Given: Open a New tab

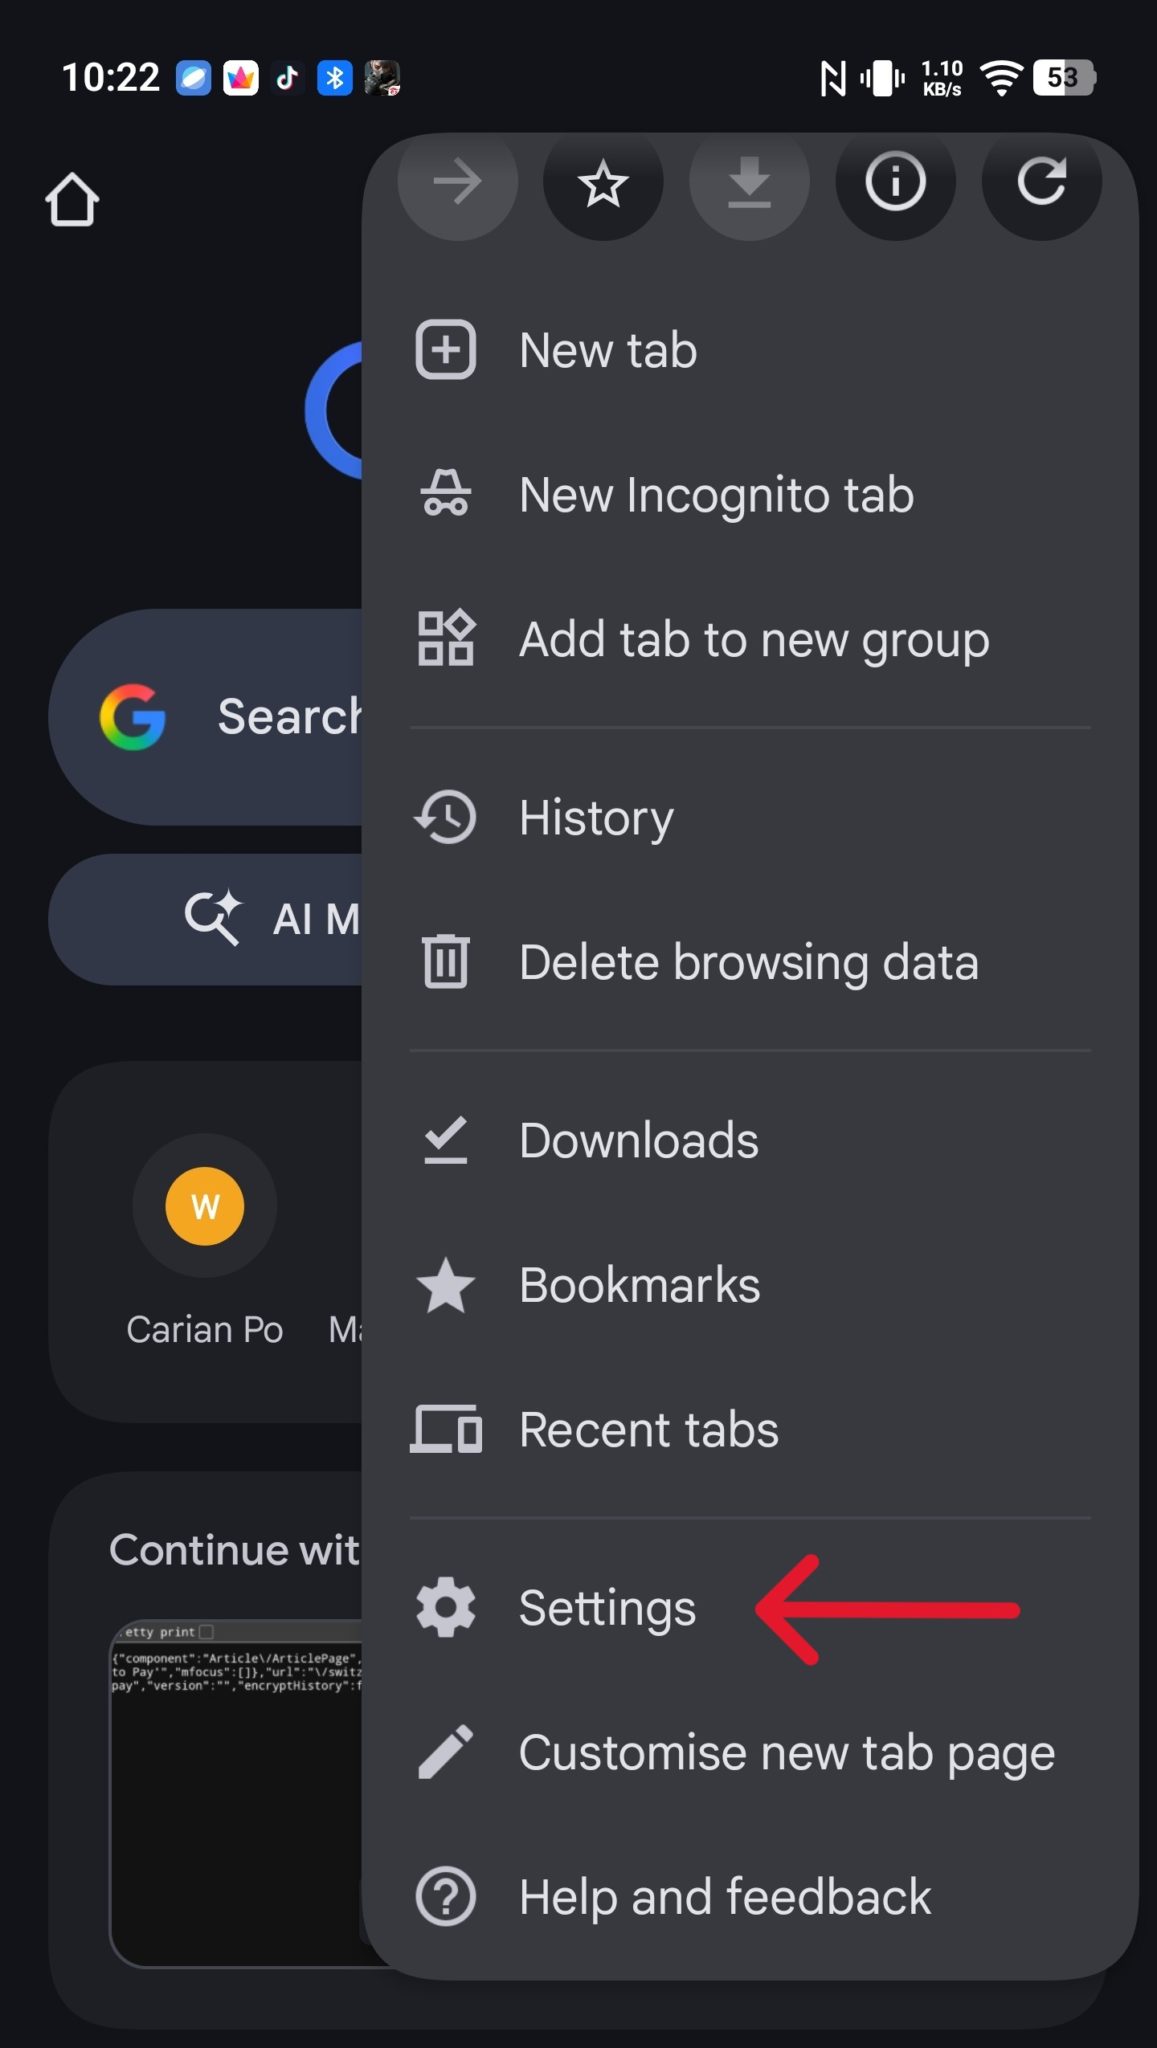Looking at the screenshot, I should point(608,350).
